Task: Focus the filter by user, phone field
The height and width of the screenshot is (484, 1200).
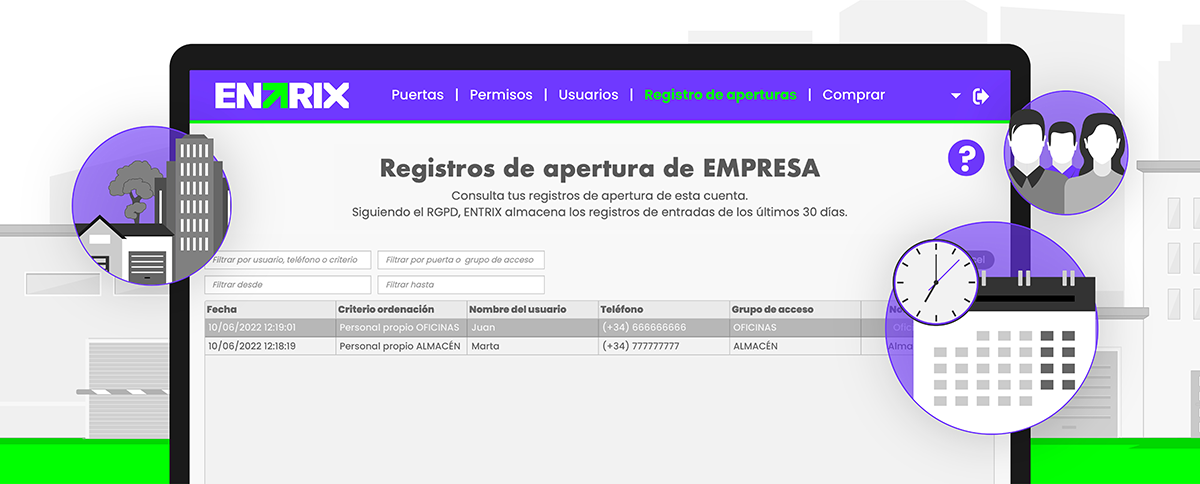Action: click(288, 260)
